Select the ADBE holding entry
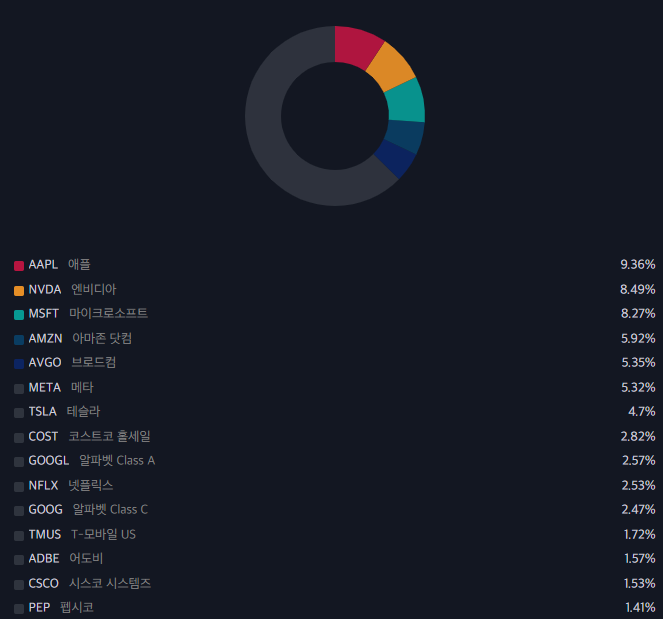 [x=334, y=559]
